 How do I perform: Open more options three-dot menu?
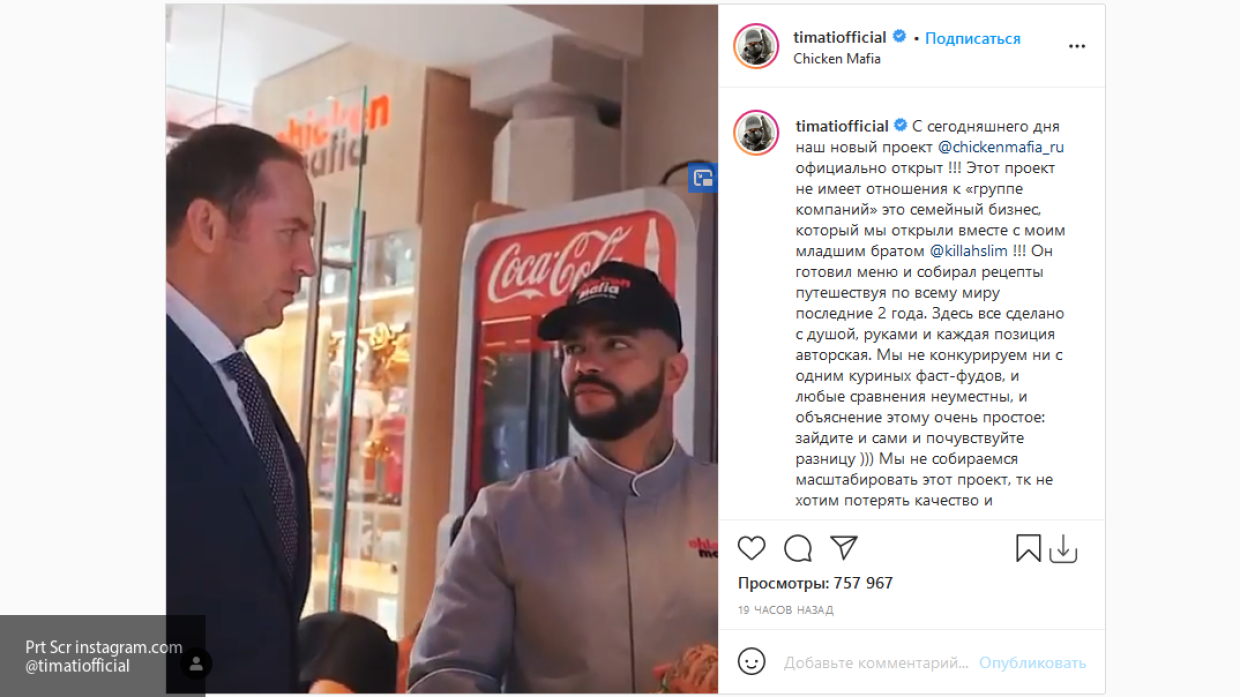(1077, 46)
